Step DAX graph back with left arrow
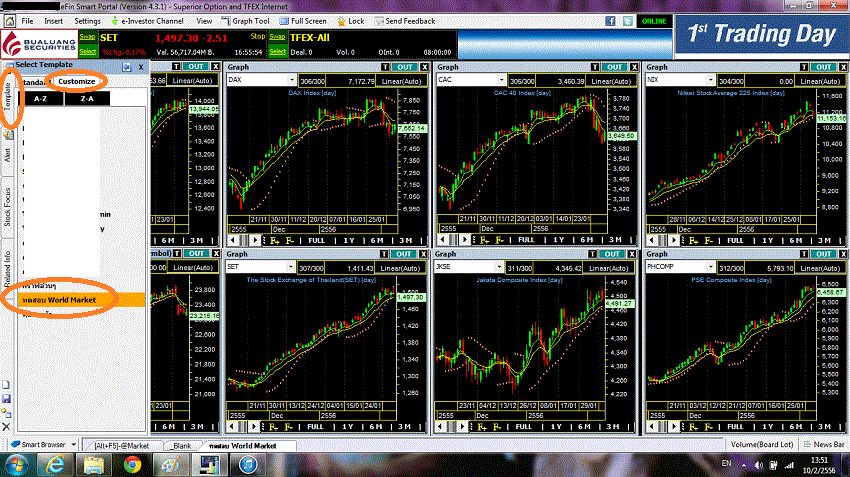The width and height of the screenshot is (850, 477). [233, 240]
